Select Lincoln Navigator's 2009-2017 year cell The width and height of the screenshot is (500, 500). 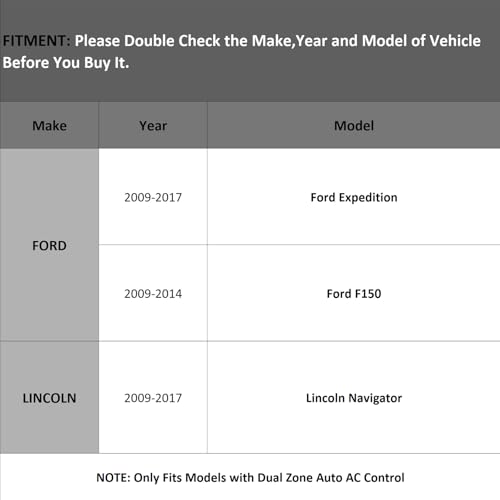(x=153, y=398)
